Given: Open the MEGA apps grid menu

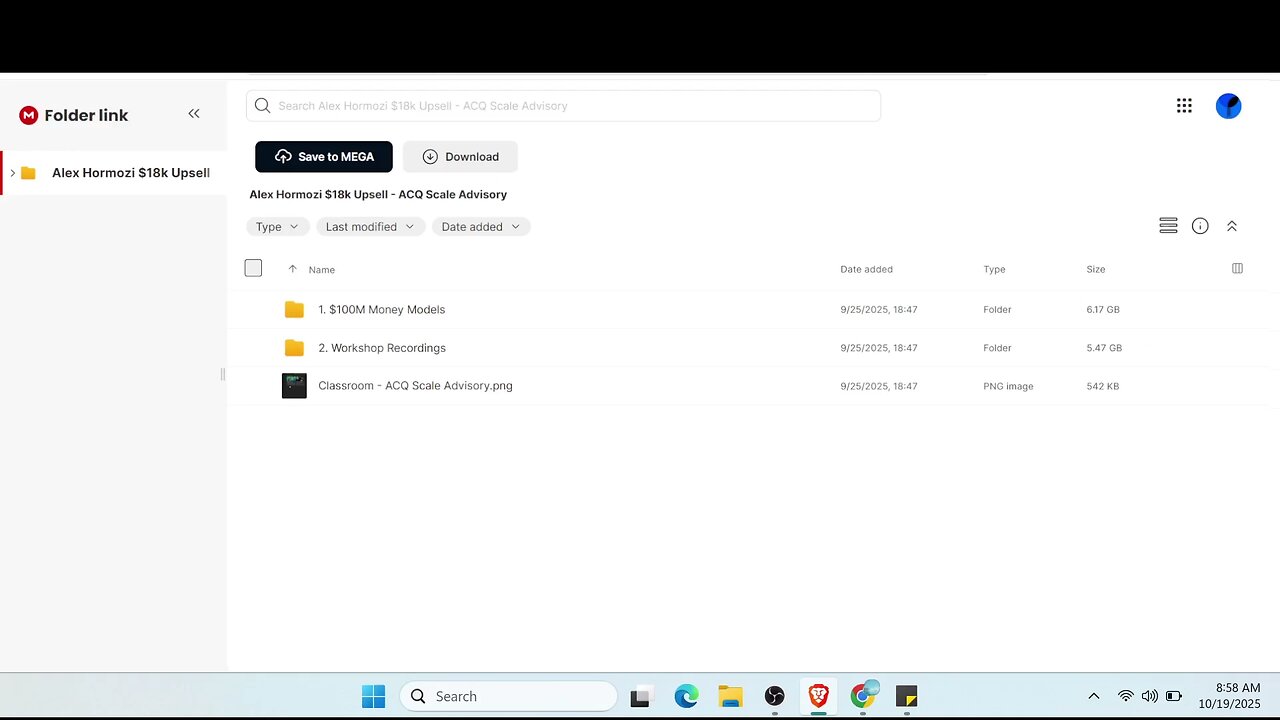Looking at the screenshot, I should coord(1184,106).
